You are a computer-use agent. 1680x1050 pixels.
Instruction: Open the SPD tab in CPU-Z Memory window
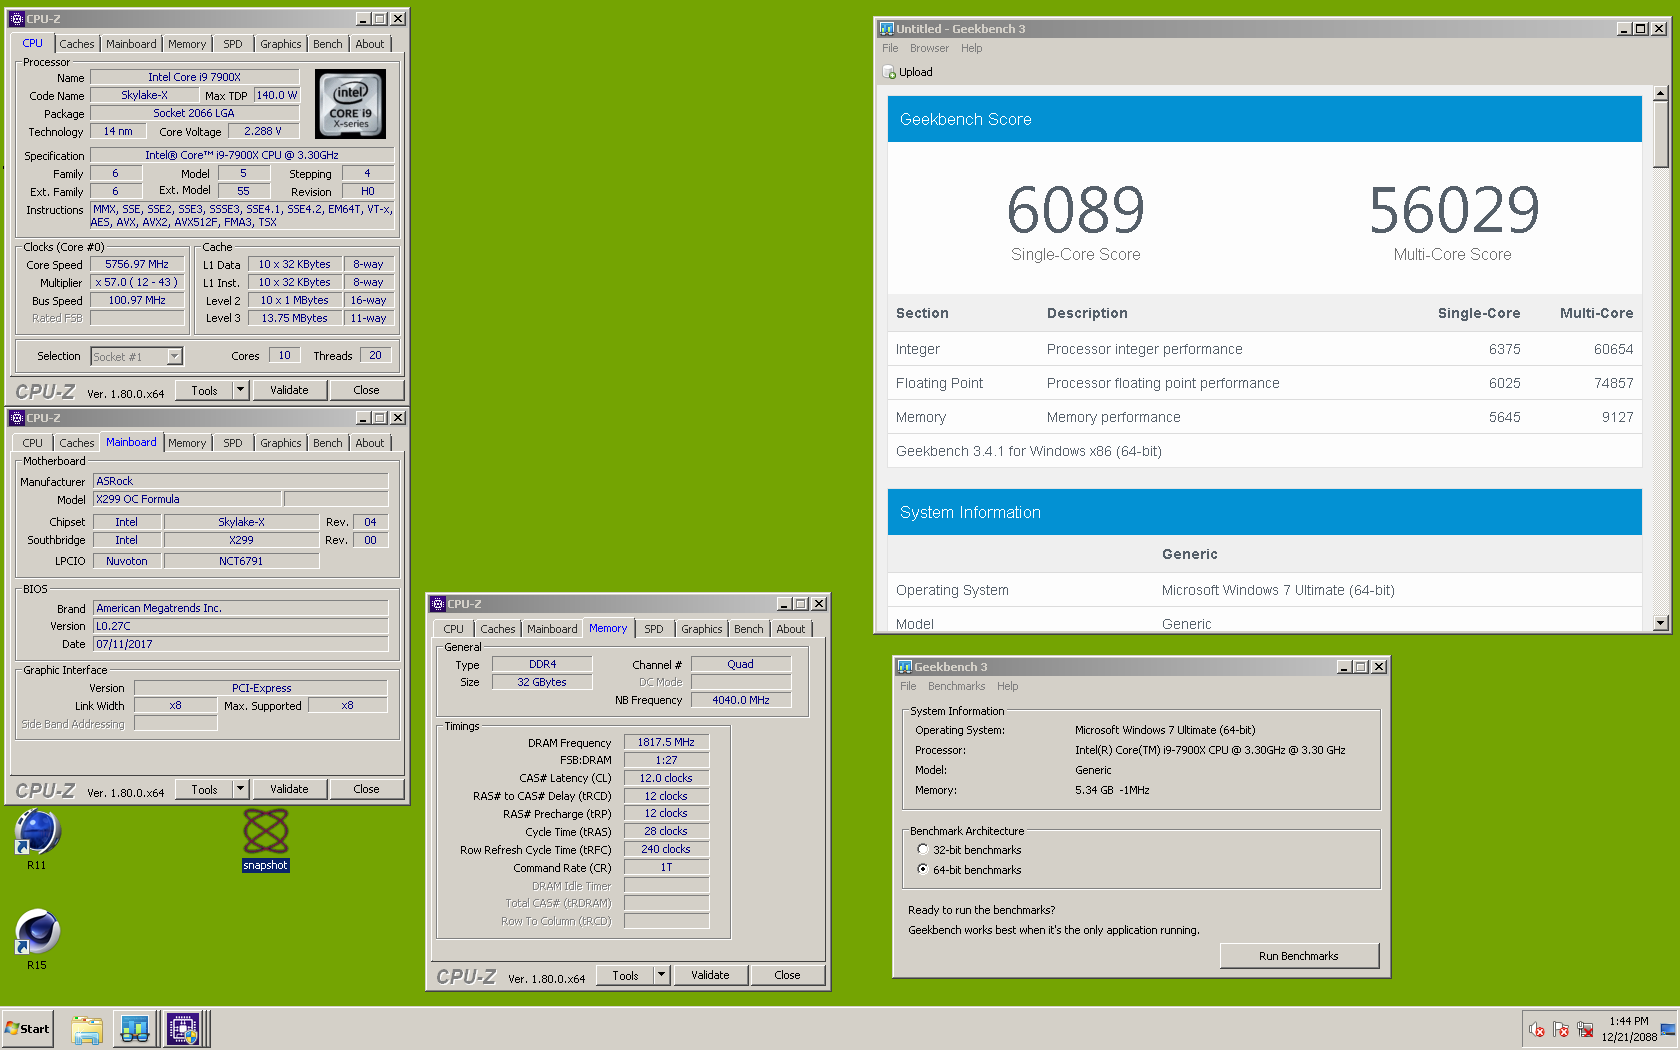pyautogui.click(x=654, y=629)
